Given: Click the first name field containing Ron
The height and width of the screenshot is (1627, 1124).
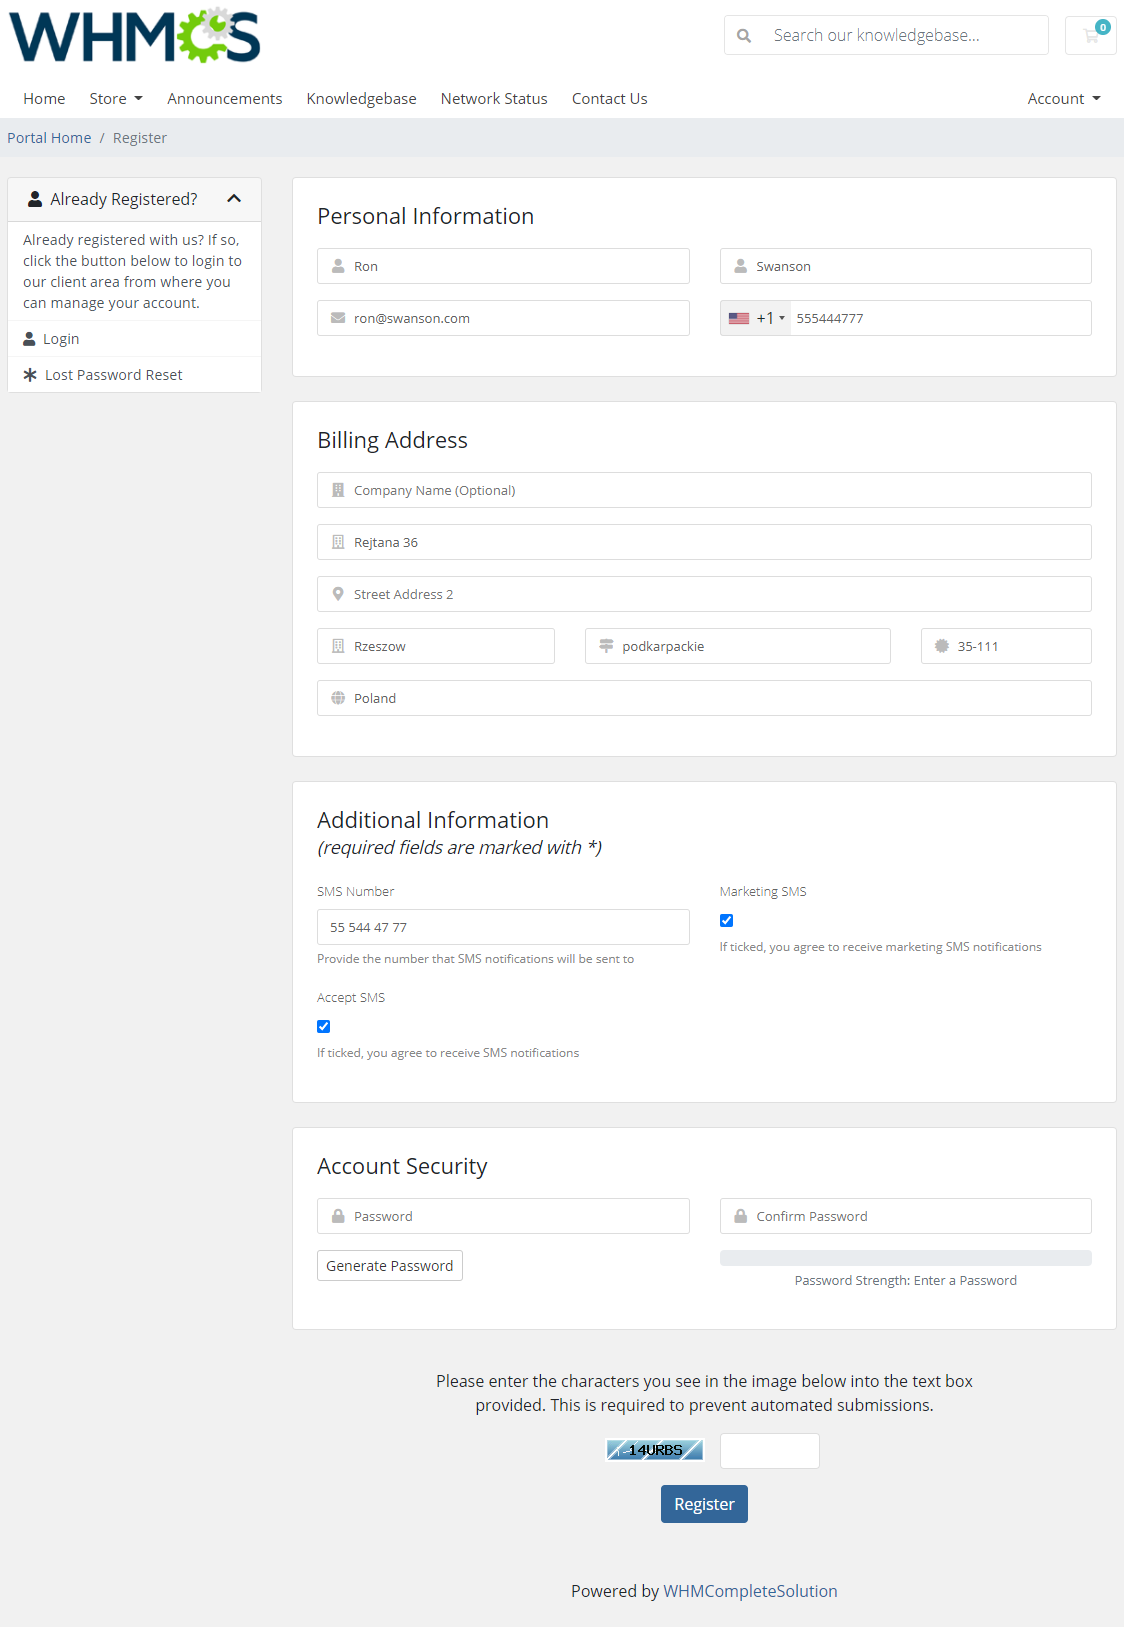Looking at the screenshot, I should (x=503, y=266).
